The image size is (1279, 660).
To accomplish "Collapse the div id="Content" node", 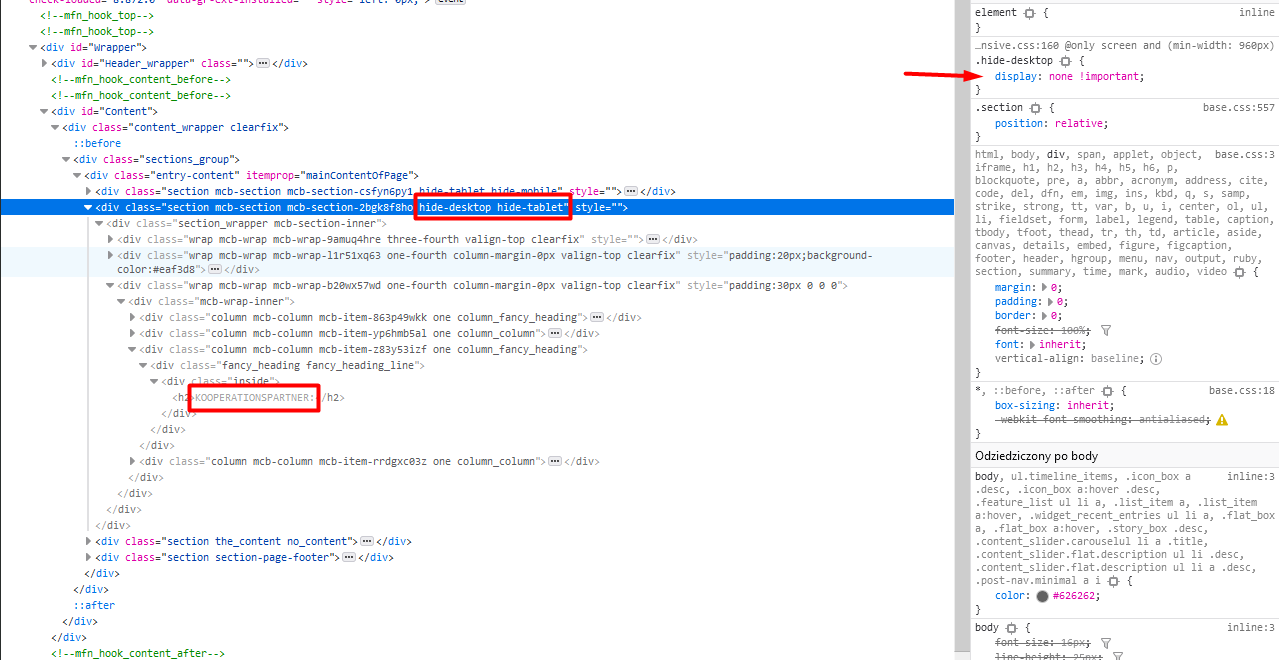I will click(x=44, y=111).
